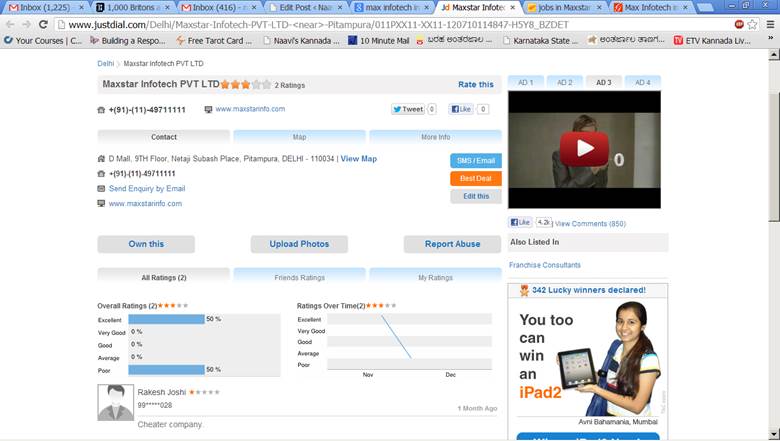Select the AD 3 tab
780x441 pixels.
pos(603,83)
